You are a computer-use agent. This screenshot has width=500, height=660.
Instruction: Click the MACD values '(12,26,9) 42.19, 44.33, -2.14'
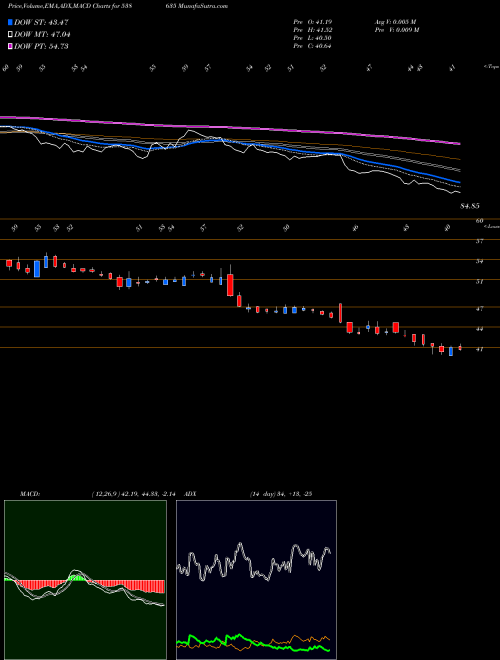pos(133,494)
